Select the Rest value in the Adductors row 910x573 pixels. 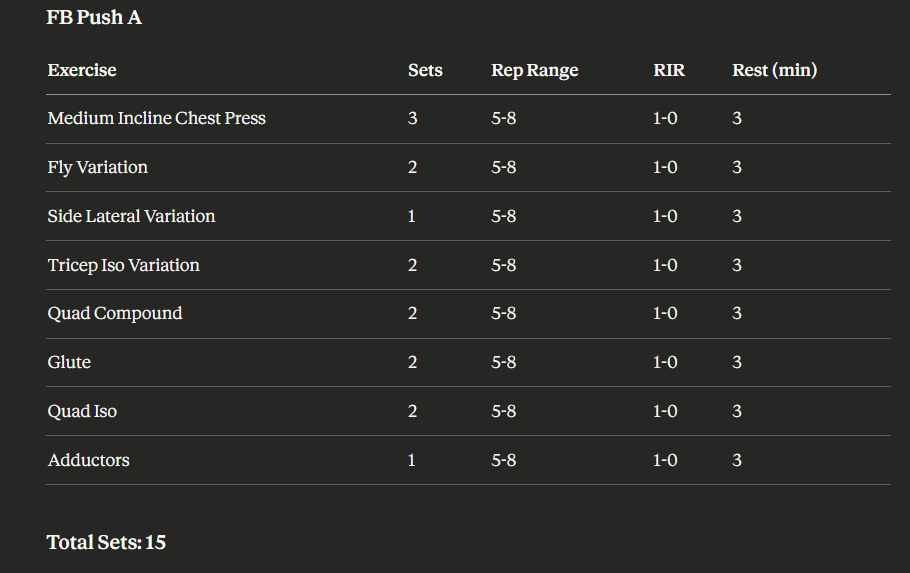point(737,460)
